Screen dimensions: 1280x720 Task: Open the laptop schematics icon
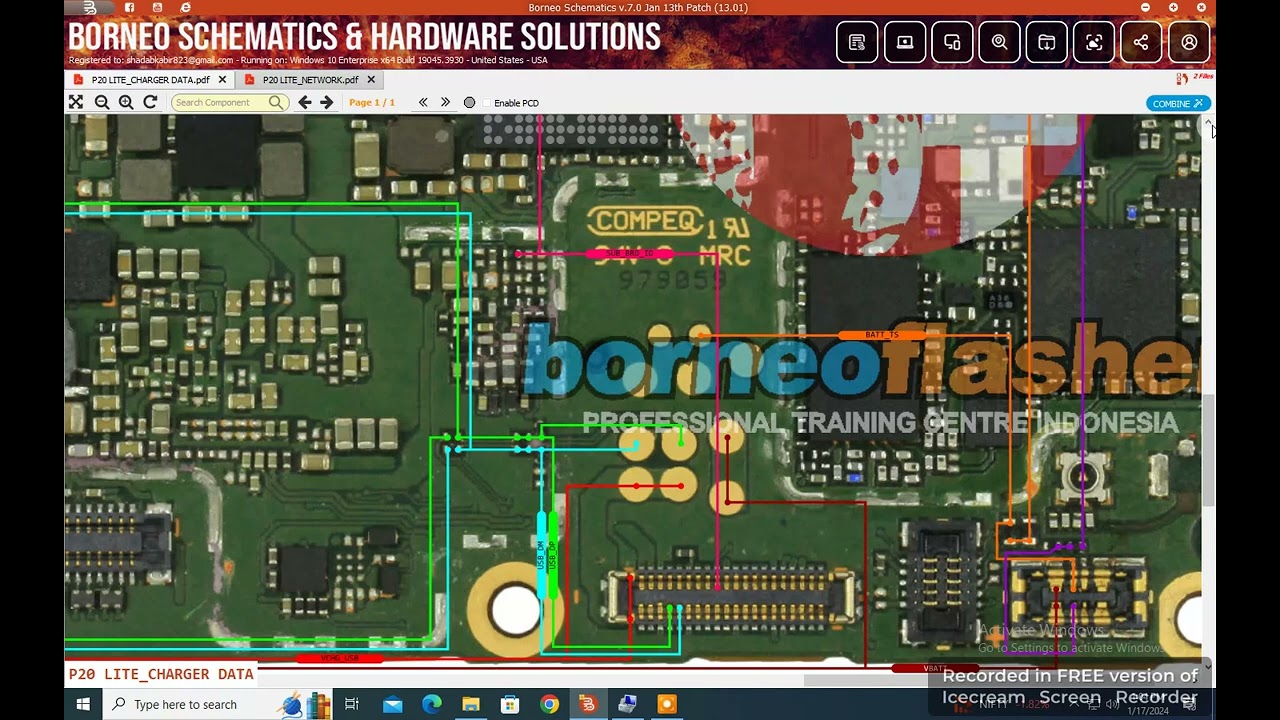(905, 43)
